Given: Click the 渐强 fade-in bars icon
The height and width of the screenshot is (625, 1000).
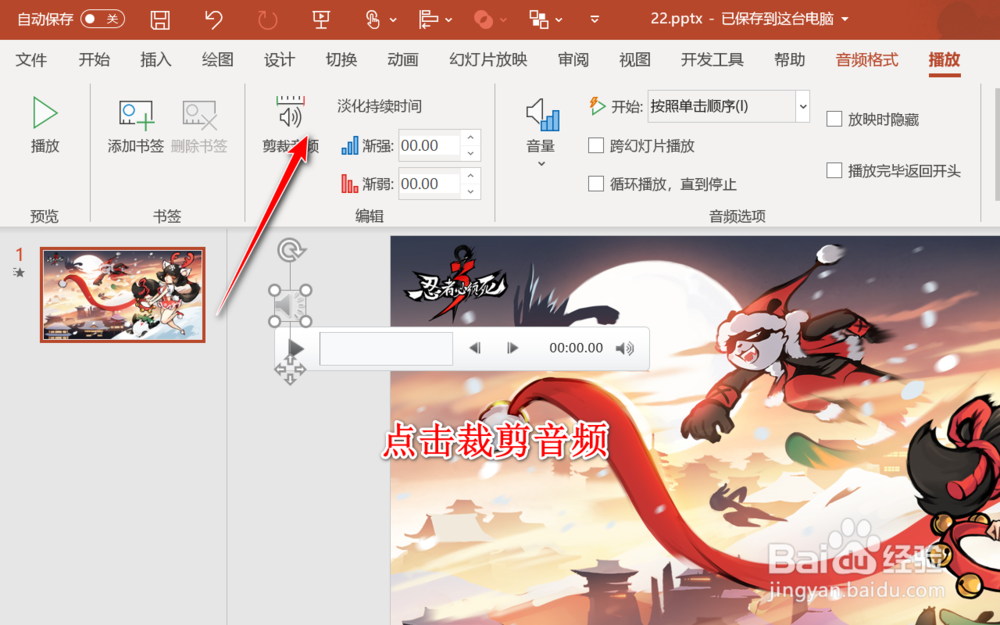Looking at the screenshot, I should [349, 145].
